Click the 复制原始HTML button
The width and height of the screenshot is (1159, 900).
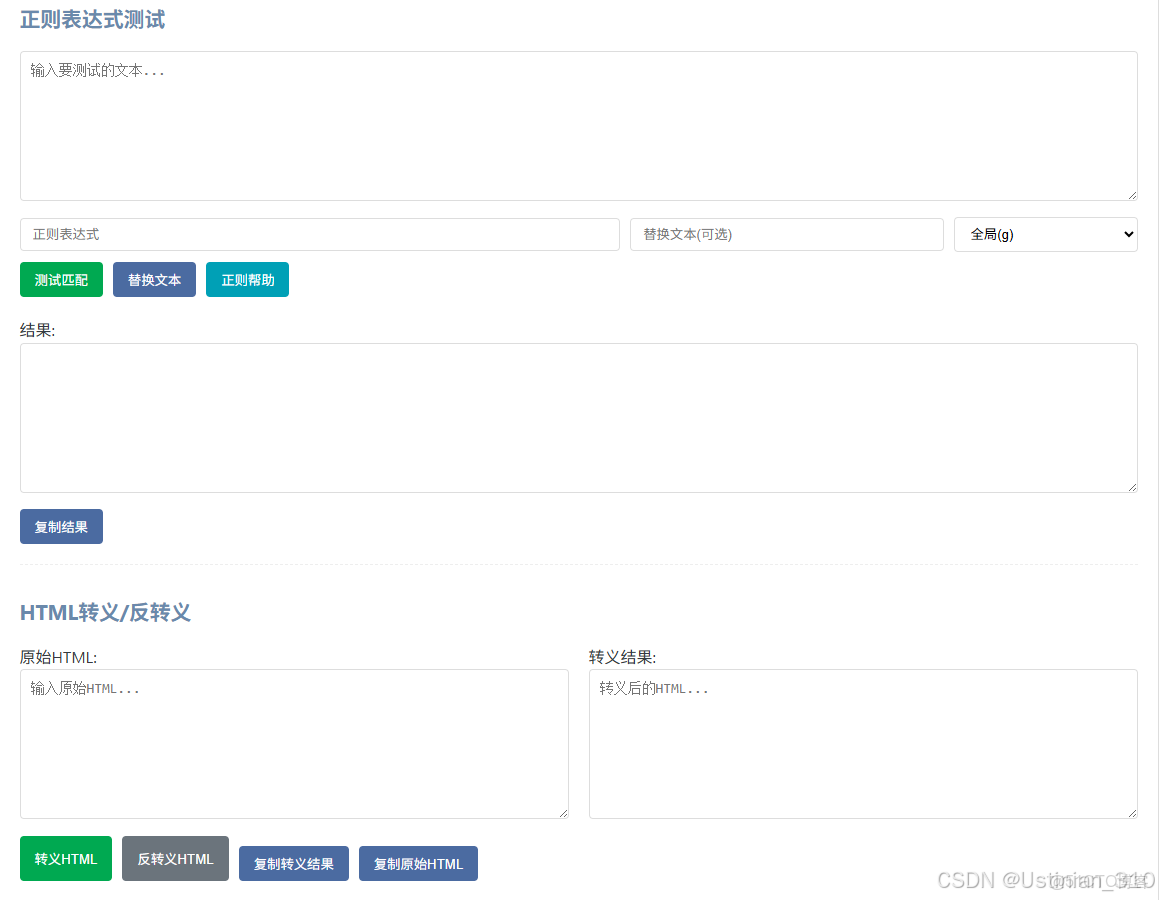pos(418,863)
